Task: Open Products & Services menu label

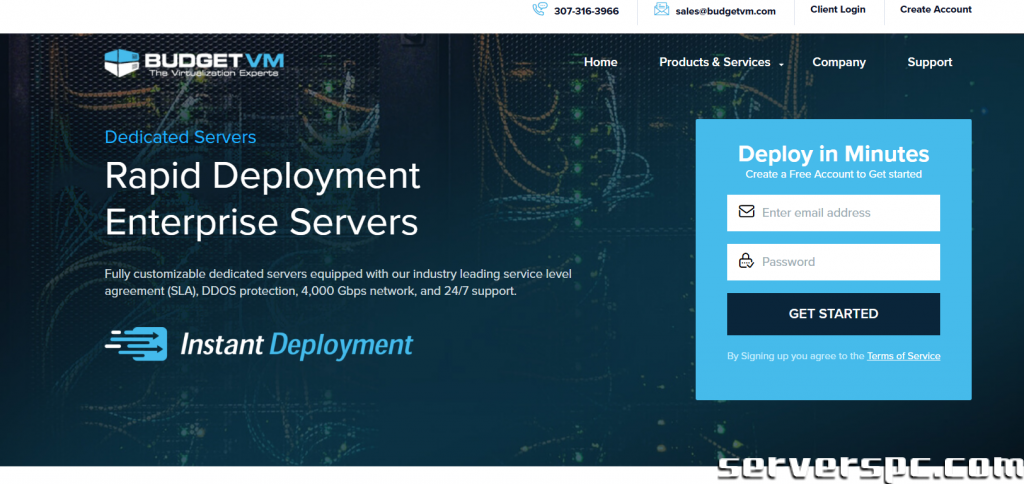Action: pyautogui.click(x=714, y=62)
